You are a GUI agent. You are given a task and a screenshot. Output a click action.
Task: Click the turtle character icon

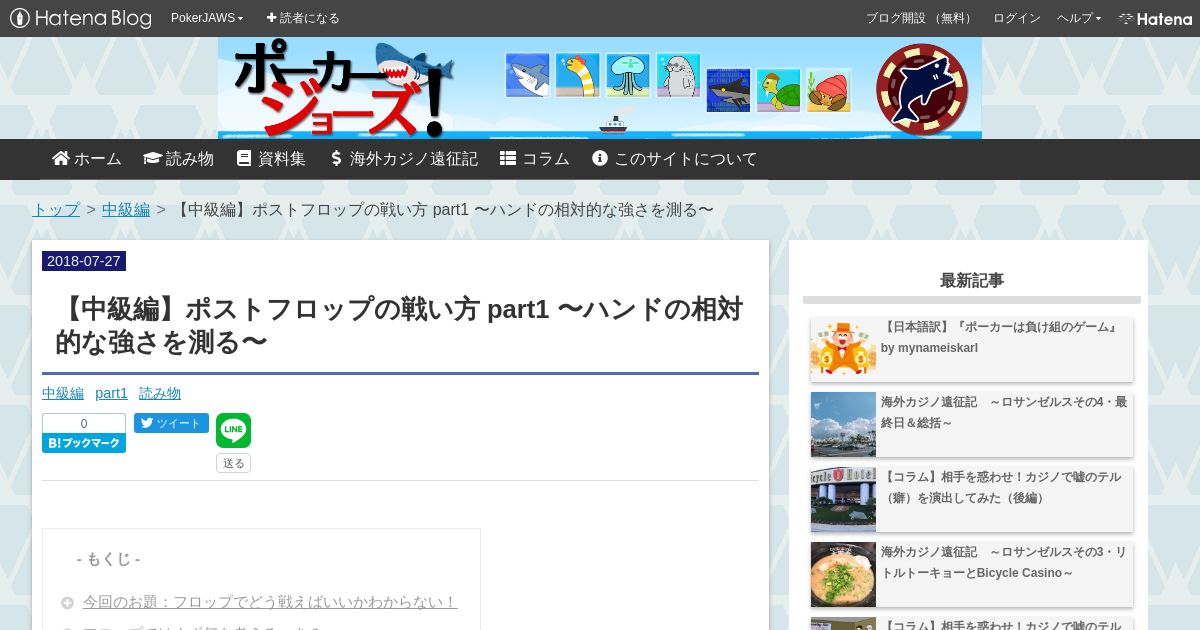pyautogui.click(x=778, y=90)
